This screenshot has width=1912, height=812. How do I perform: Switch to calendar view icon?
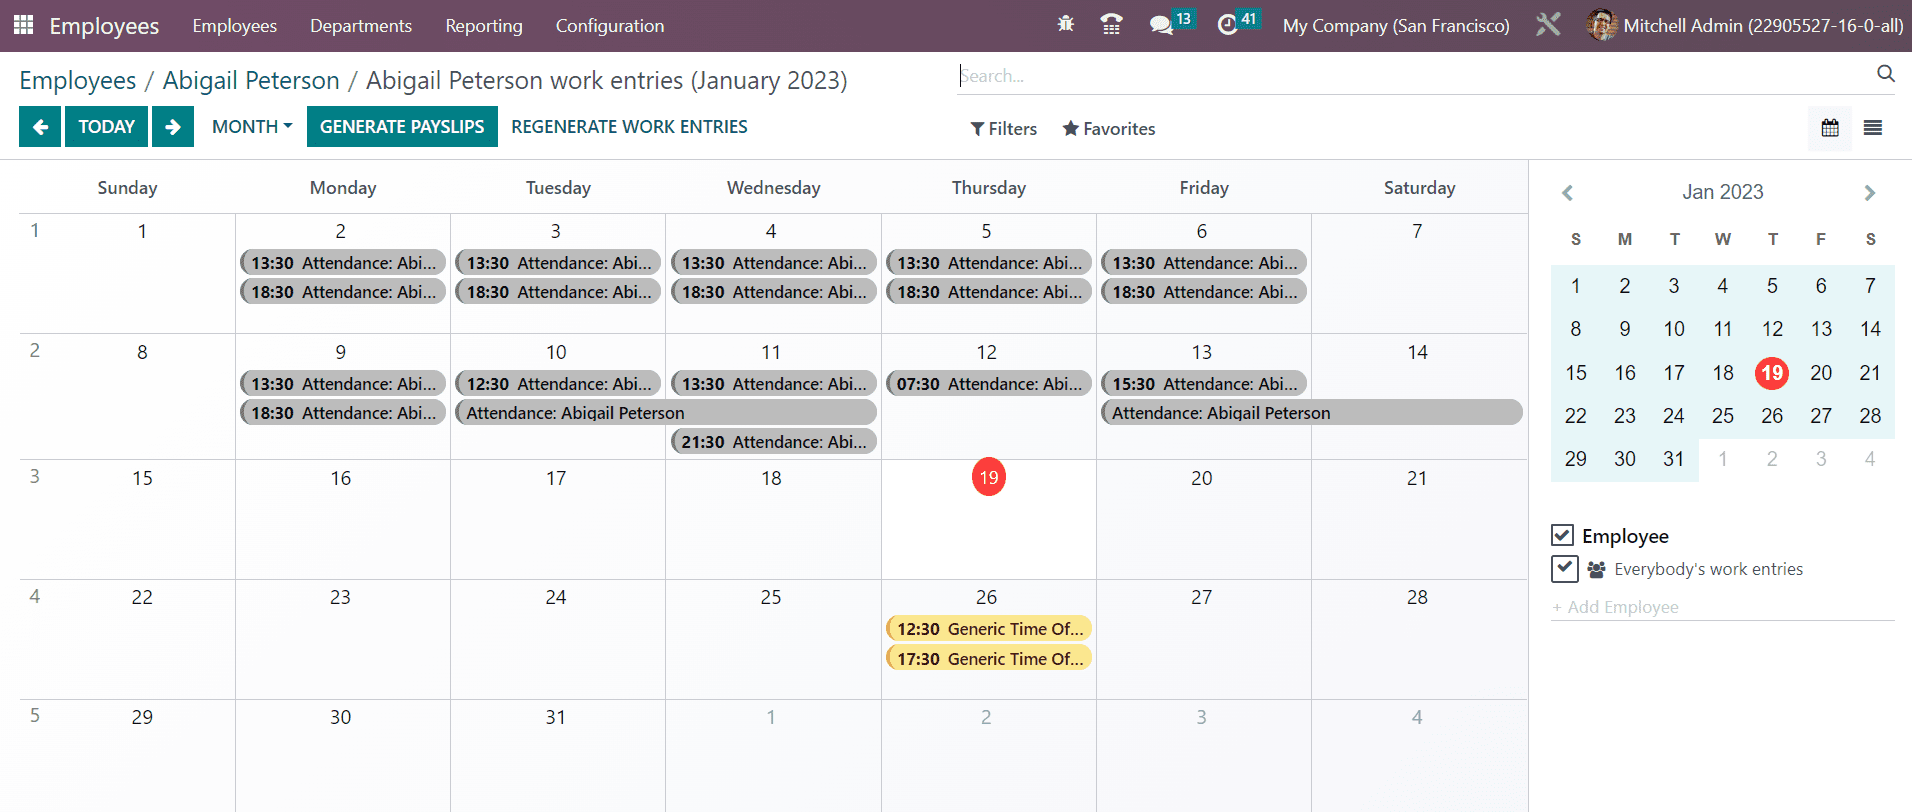[1829, 128]
